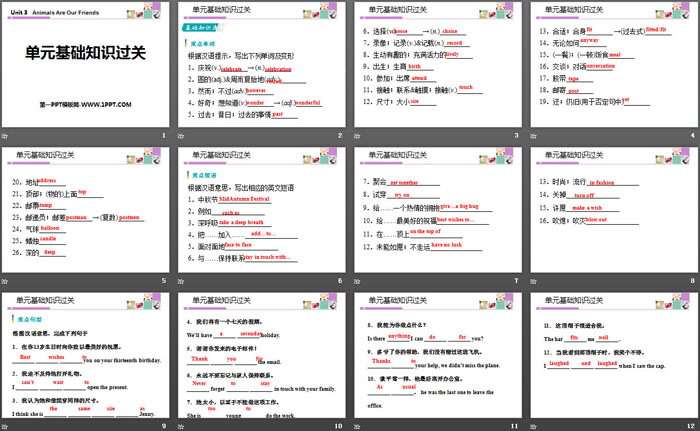Select slide 4 thumbnail
This screenshot has height=431, width=700.
614,64
